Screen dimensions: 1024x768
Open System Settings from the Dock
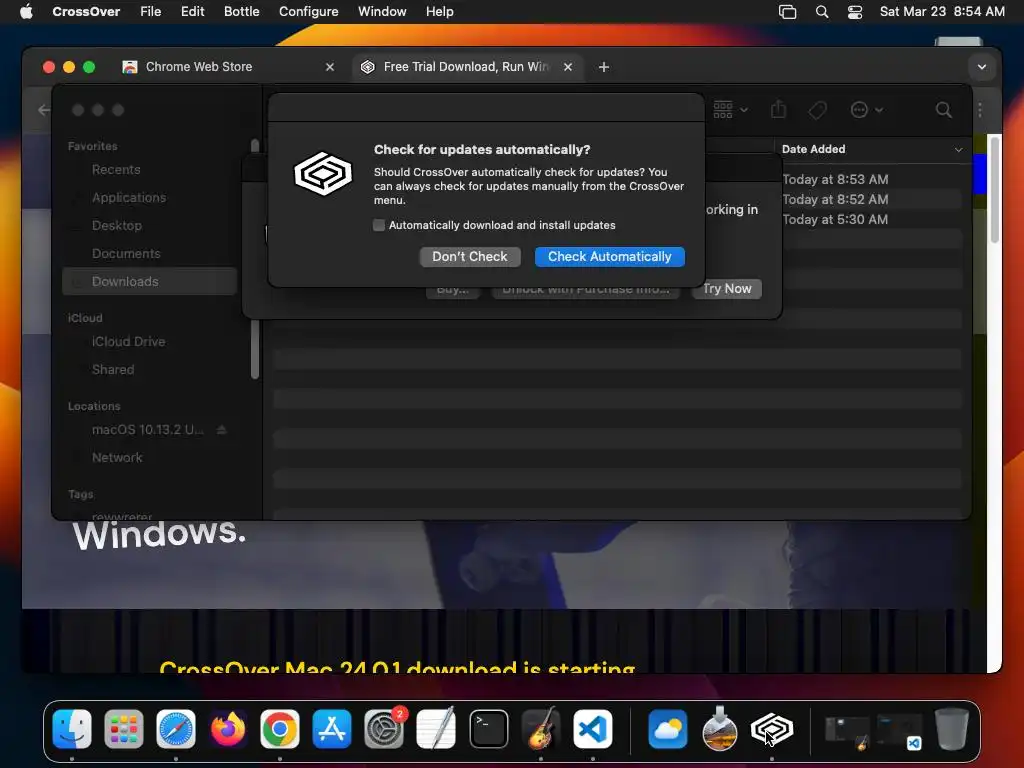384,728
